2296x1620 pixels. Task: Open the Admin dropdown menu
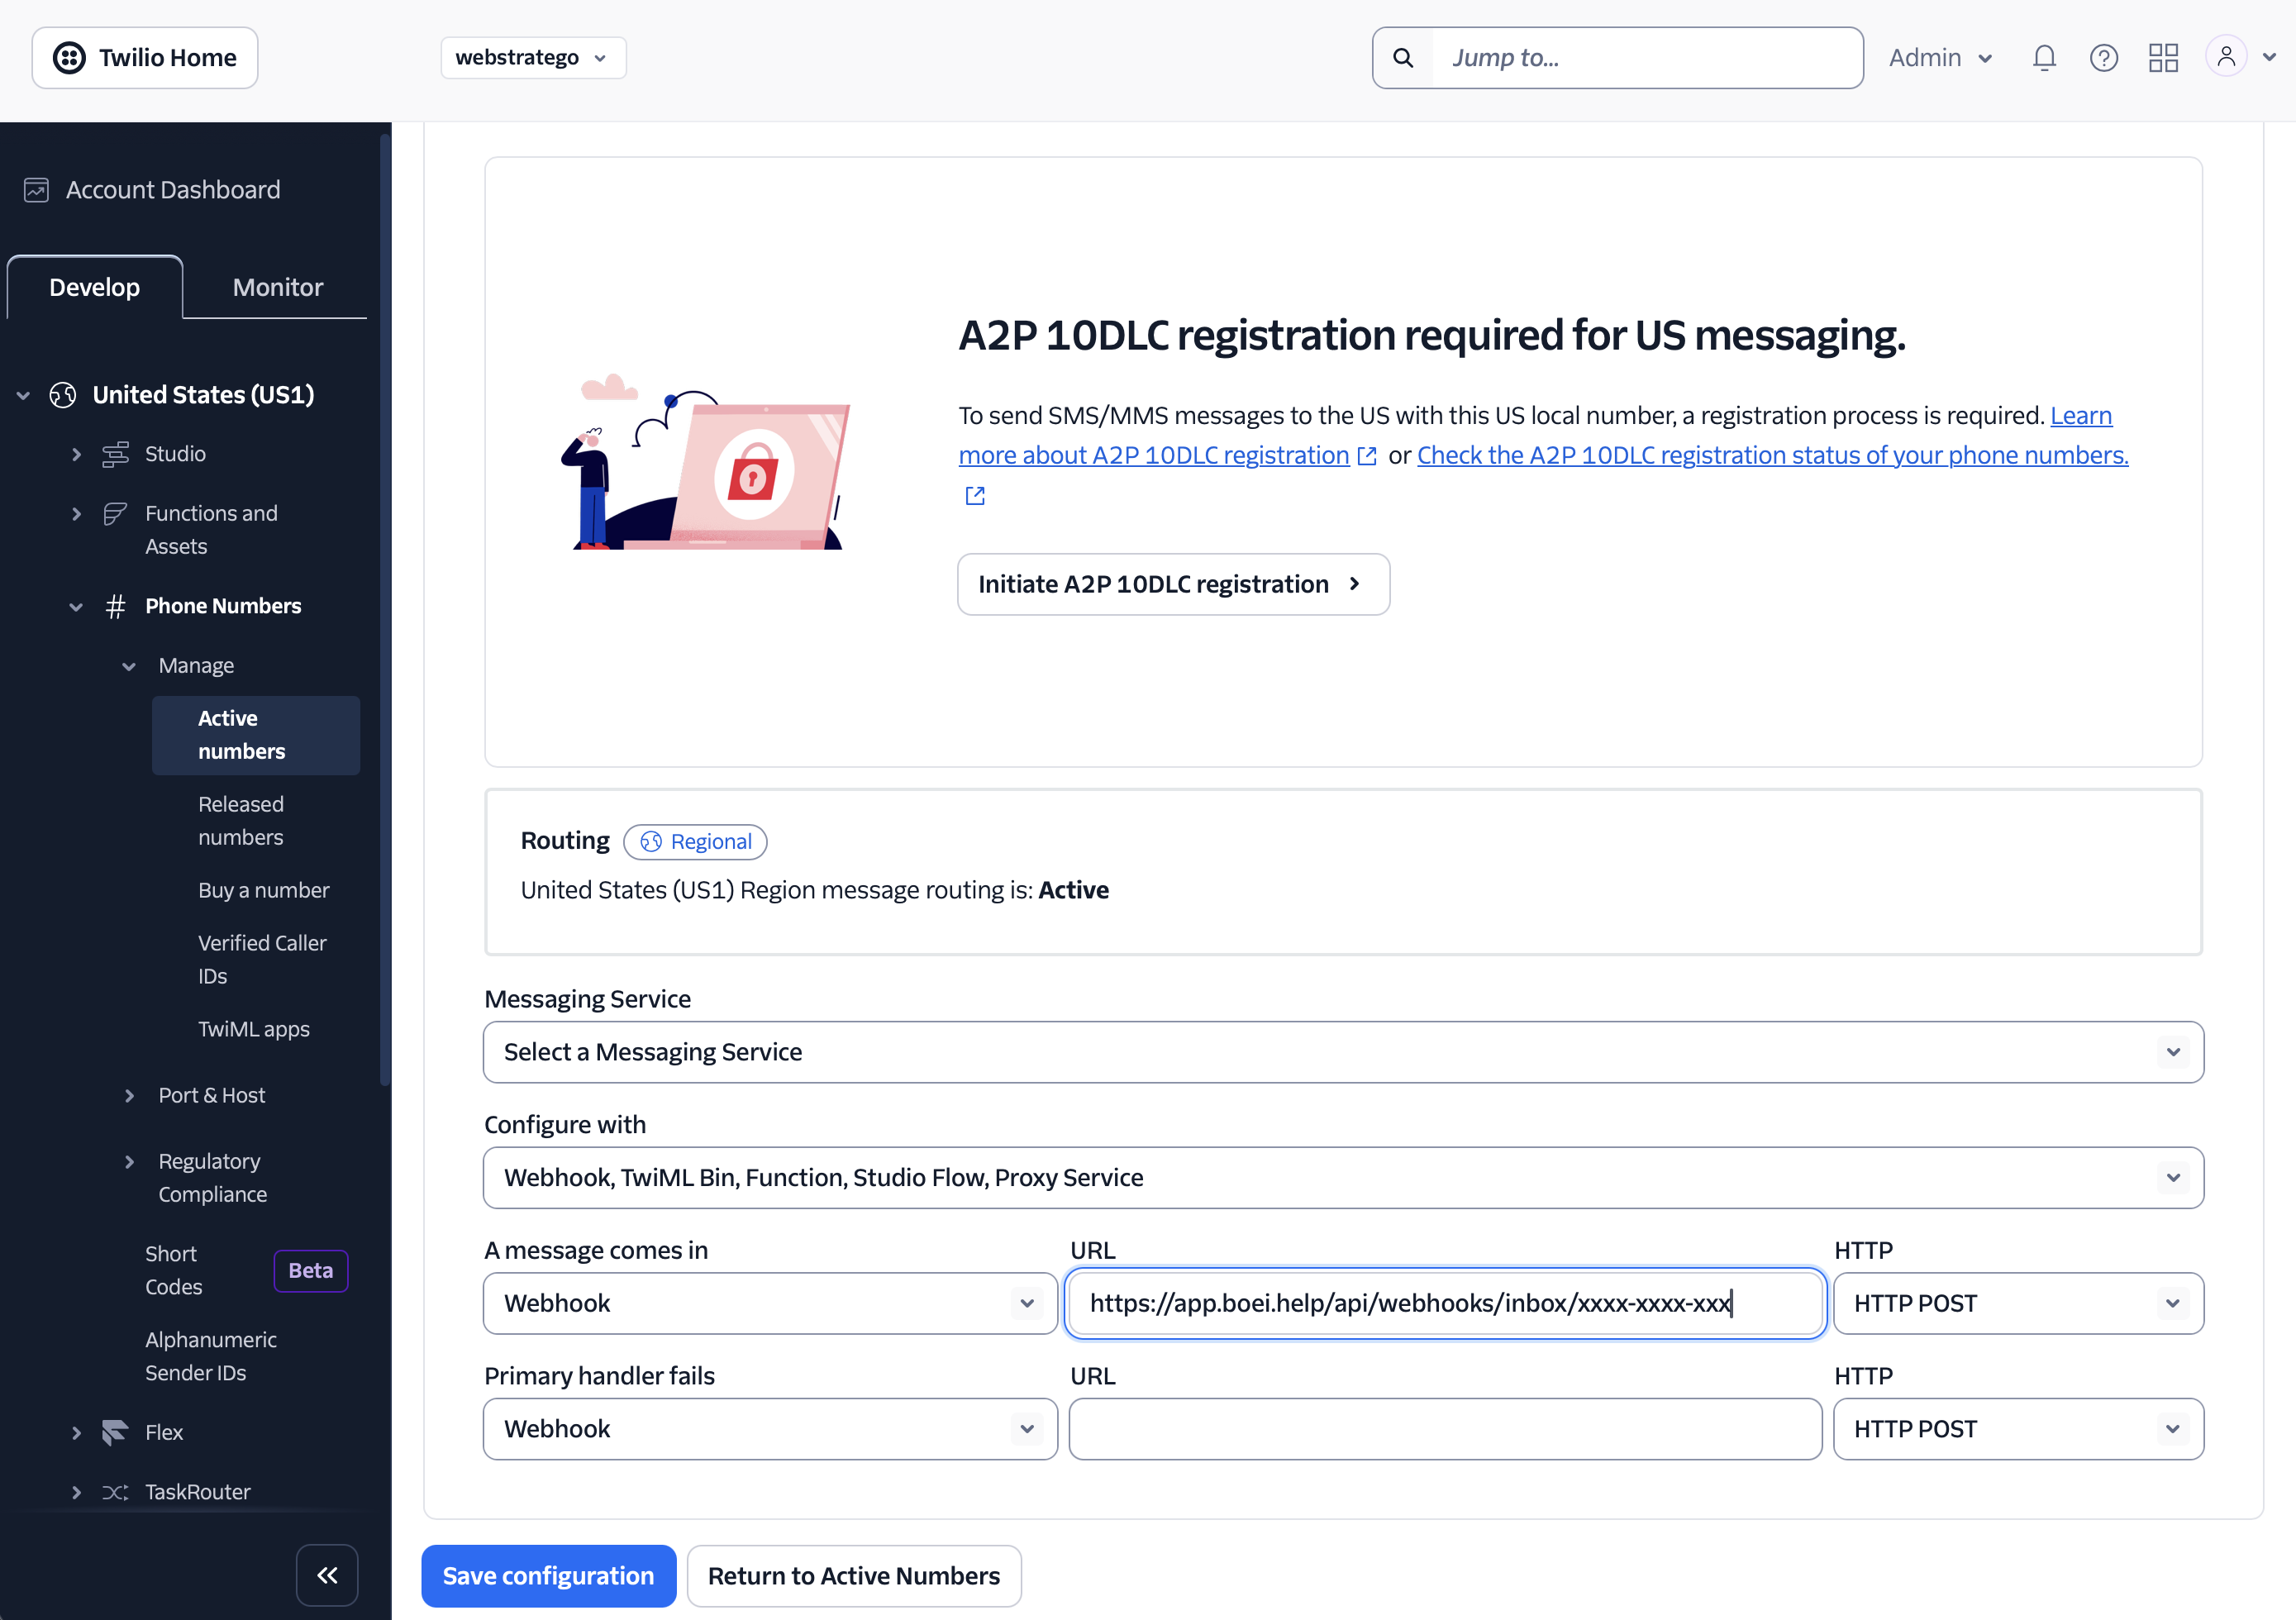pos(1940,58)
